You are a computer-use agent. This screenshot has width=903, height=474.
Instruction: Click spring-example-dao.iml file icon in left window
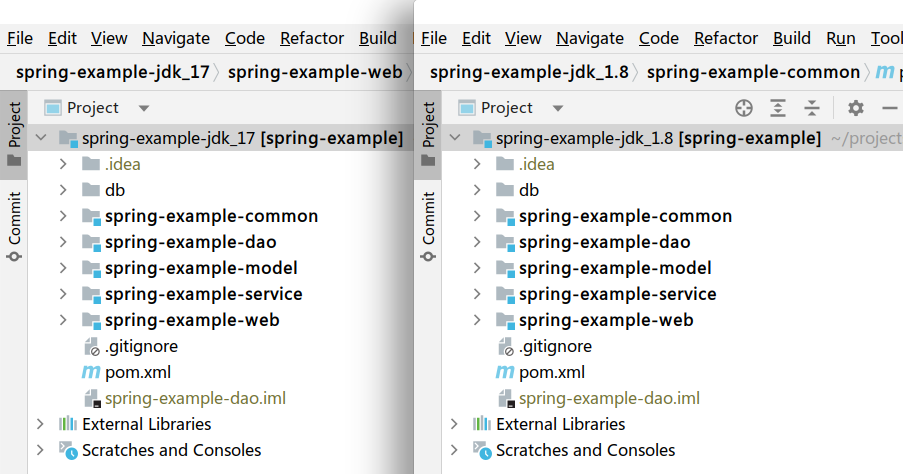pos(93,399)
